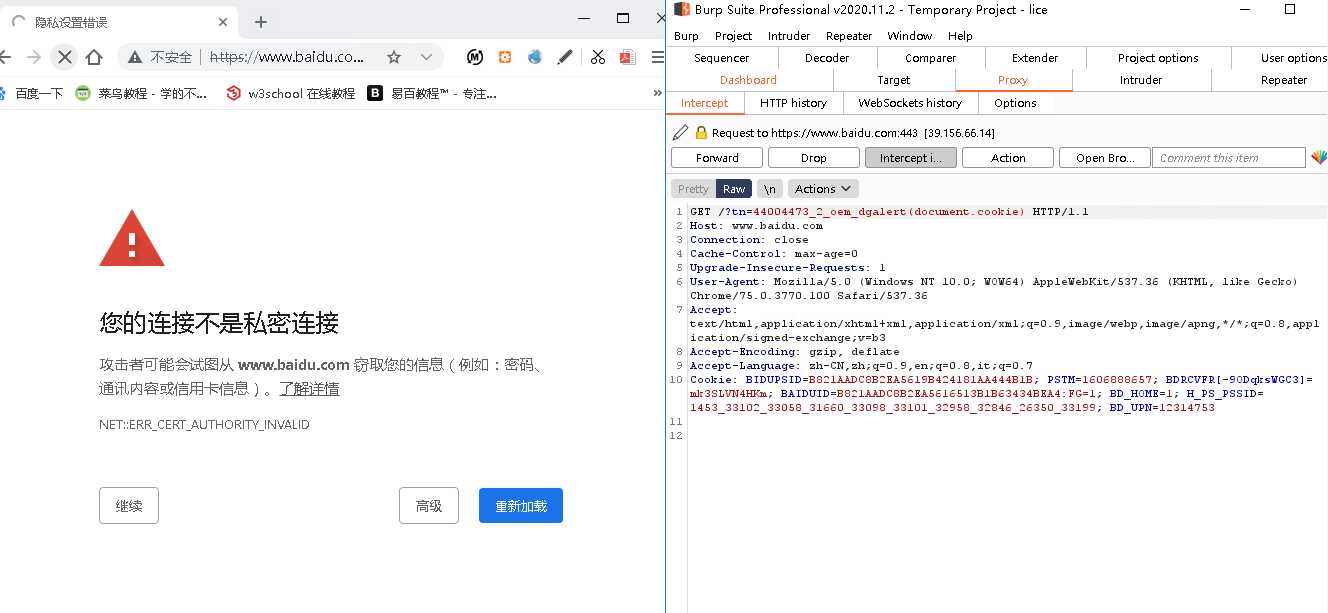Click the address bar URL www.baidu.co...
Screen dimensions: 1328x613
click(288, 57)
